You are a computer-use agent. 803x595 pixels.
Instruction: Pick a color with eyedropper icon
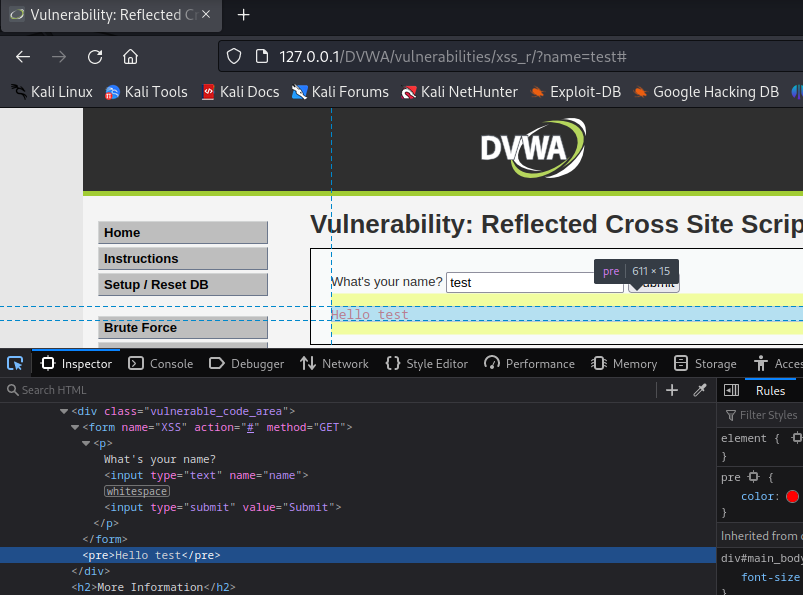coord(700,390)
